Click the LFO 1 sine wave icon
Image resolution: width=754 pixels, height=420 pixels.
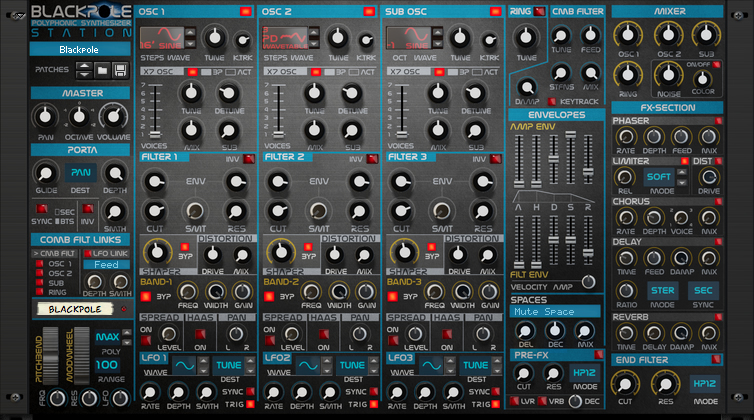pos(185,366)
